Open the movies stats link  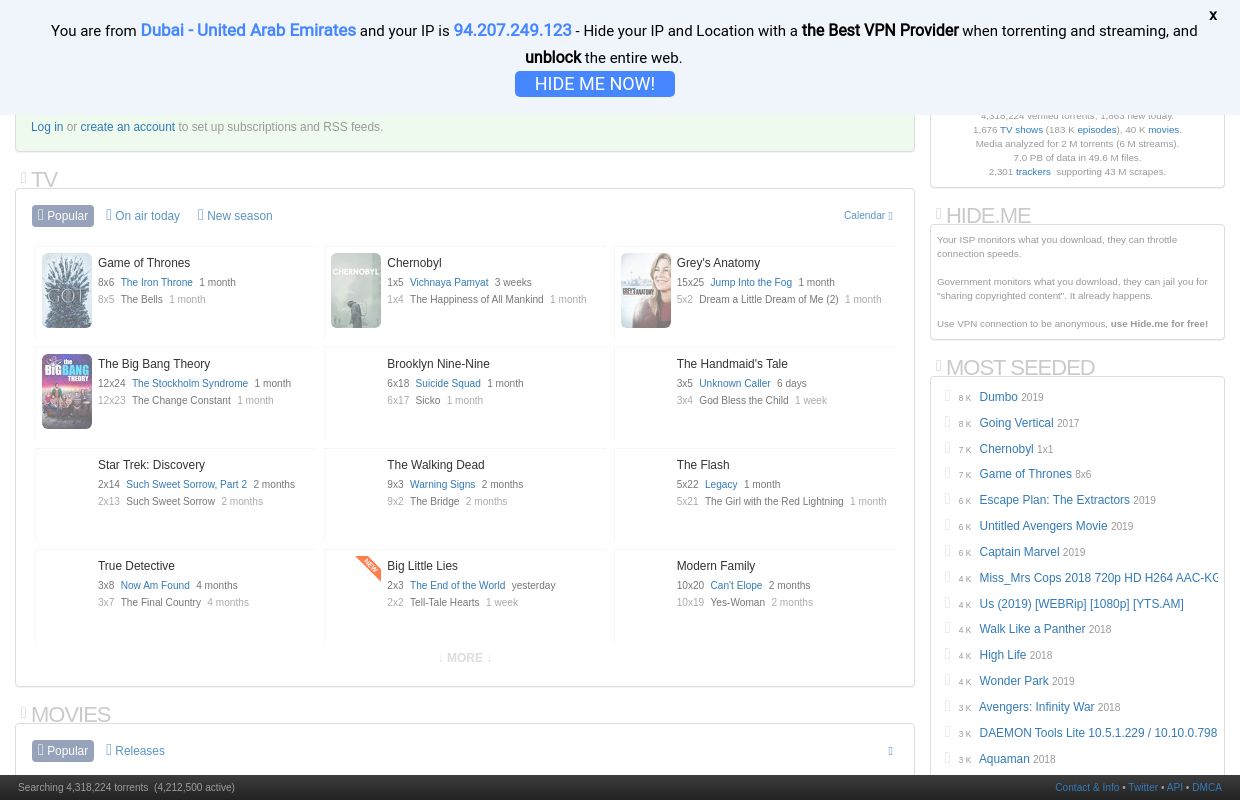tap(1163, 130)
